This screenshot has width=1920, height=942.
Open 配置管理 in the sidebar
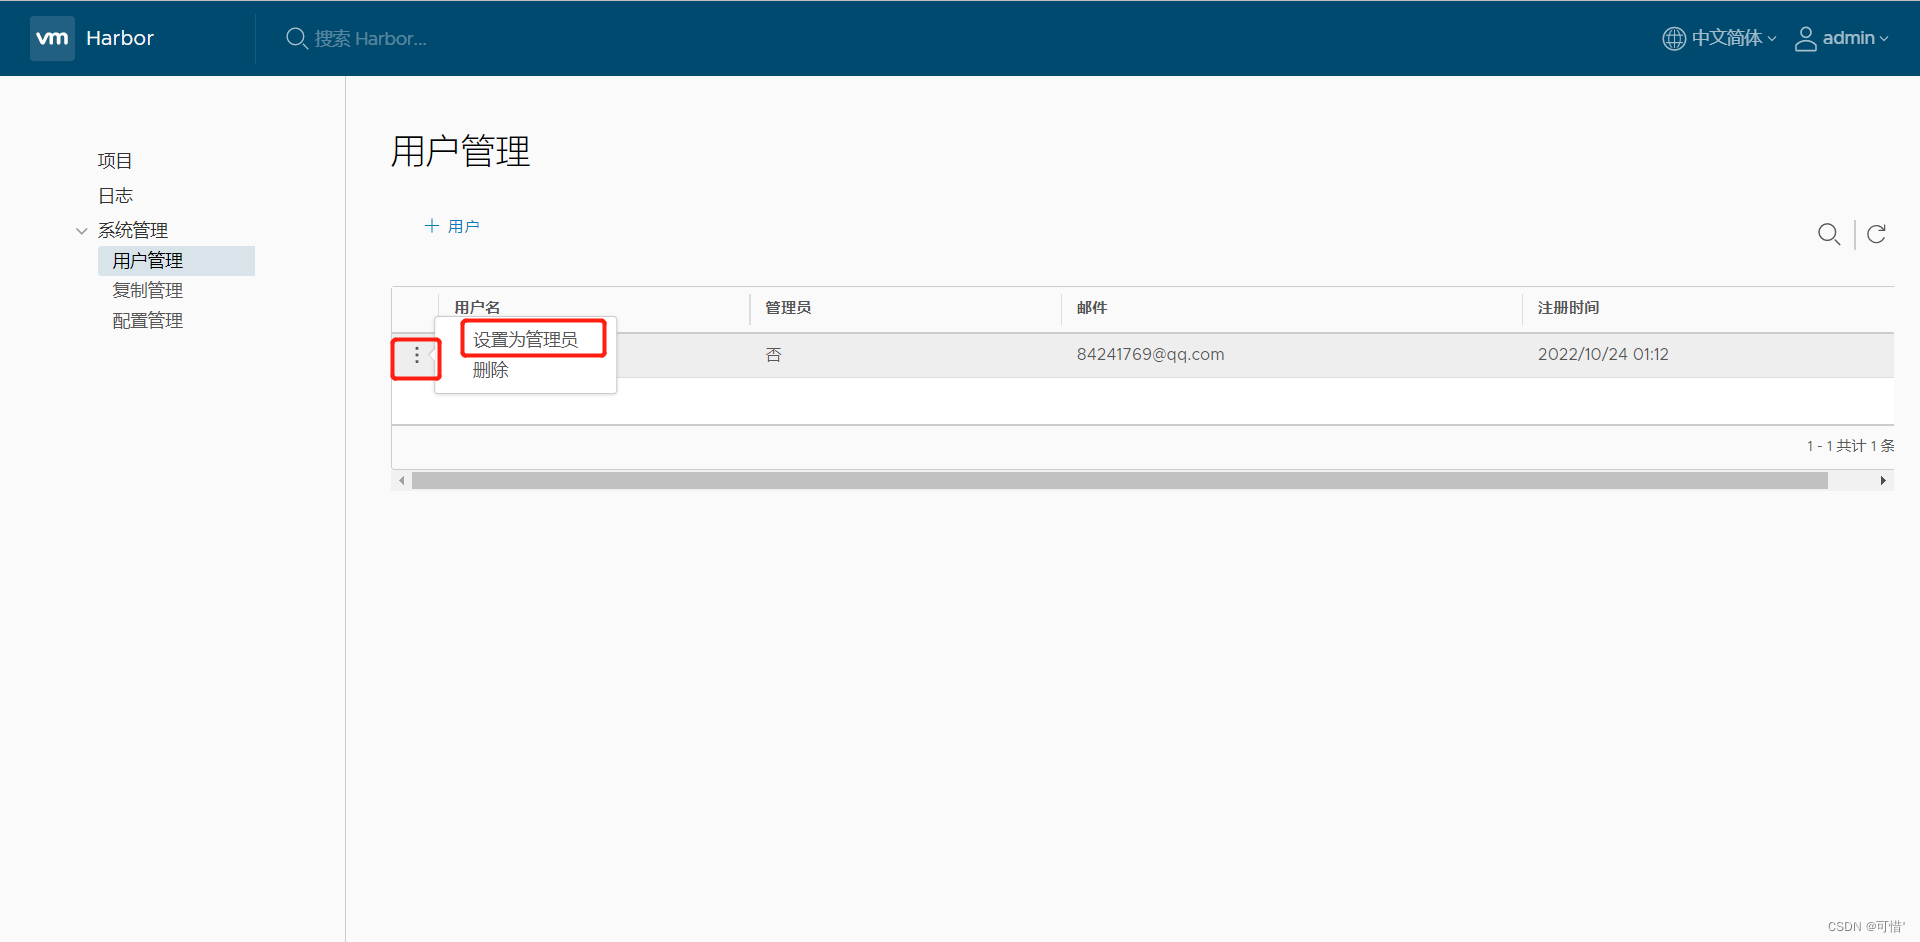[x=148, y=321]
